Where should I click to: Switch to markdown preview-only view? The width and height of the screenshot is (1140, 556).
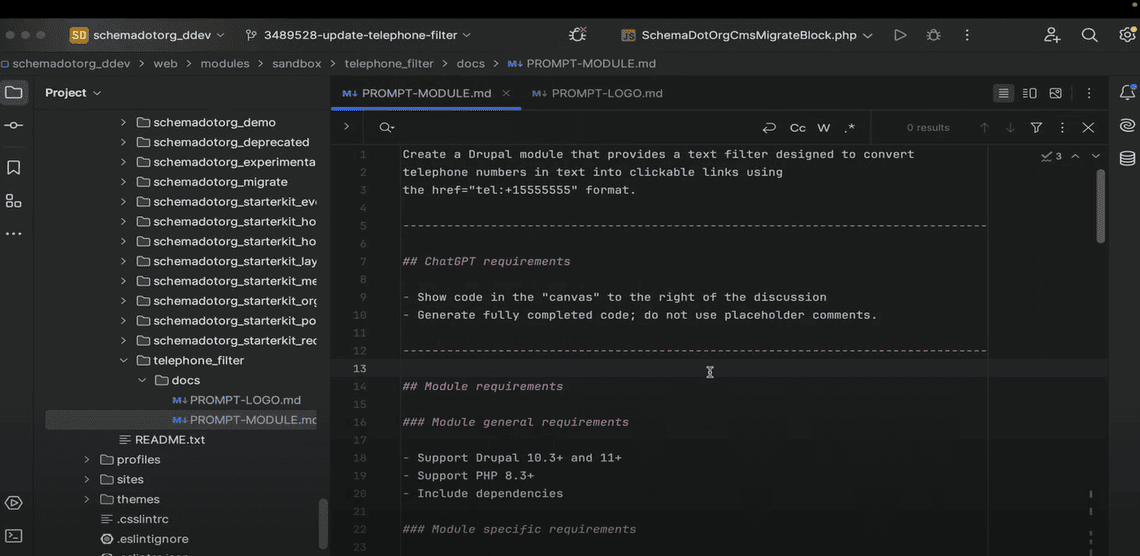(1056, 93)
